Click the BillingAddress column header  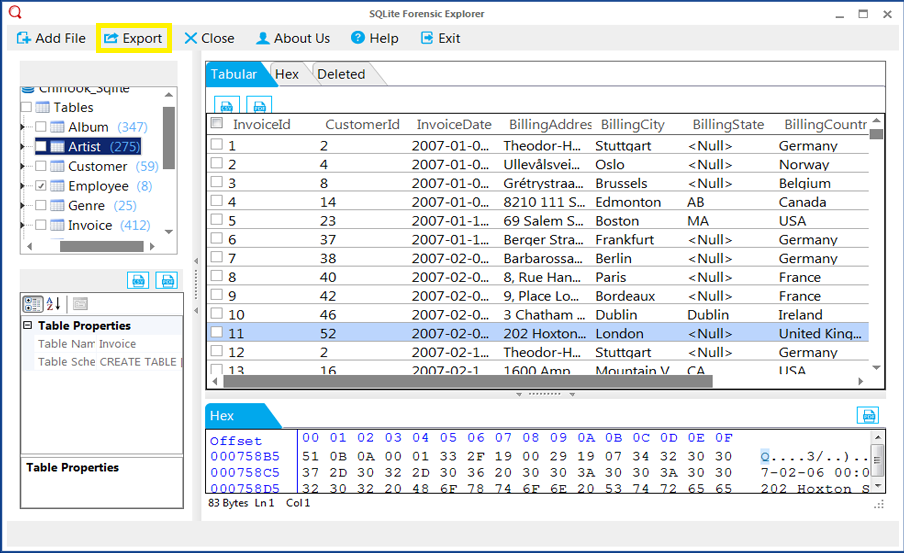coord(550,125)
